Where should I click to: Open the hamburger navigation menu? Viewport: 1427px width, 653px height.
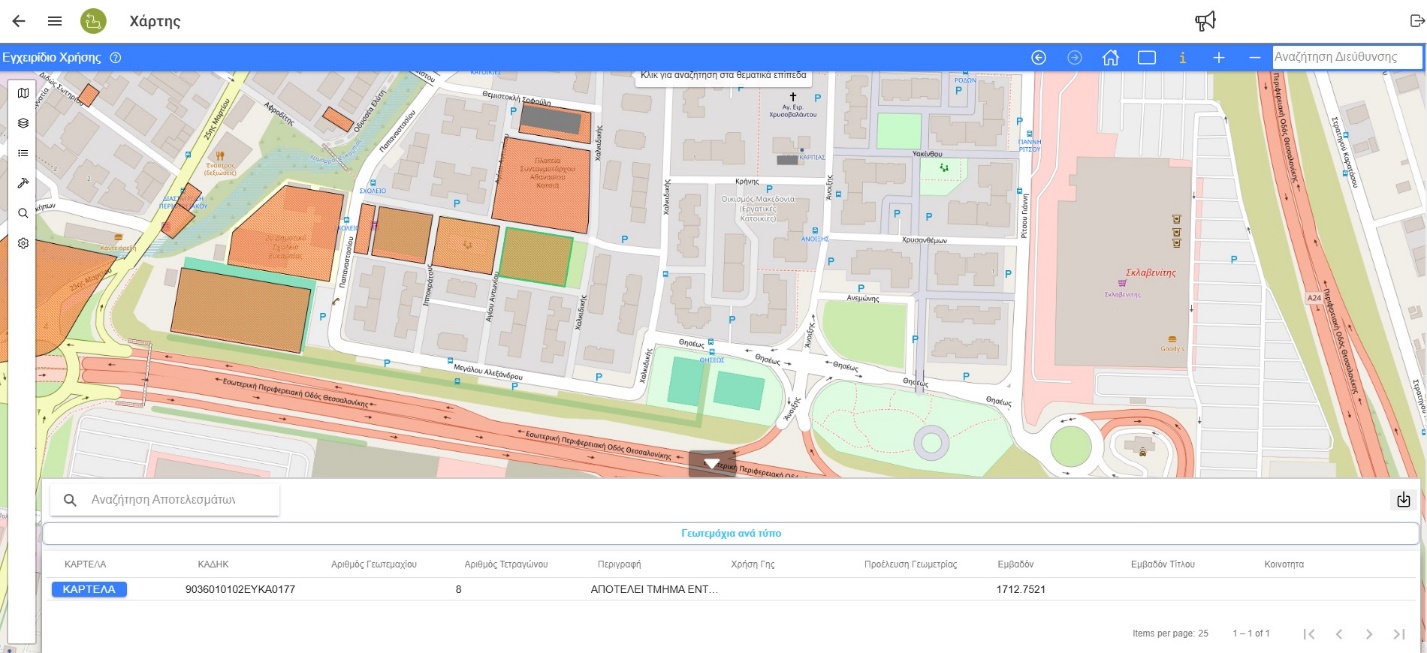point(55,21)
